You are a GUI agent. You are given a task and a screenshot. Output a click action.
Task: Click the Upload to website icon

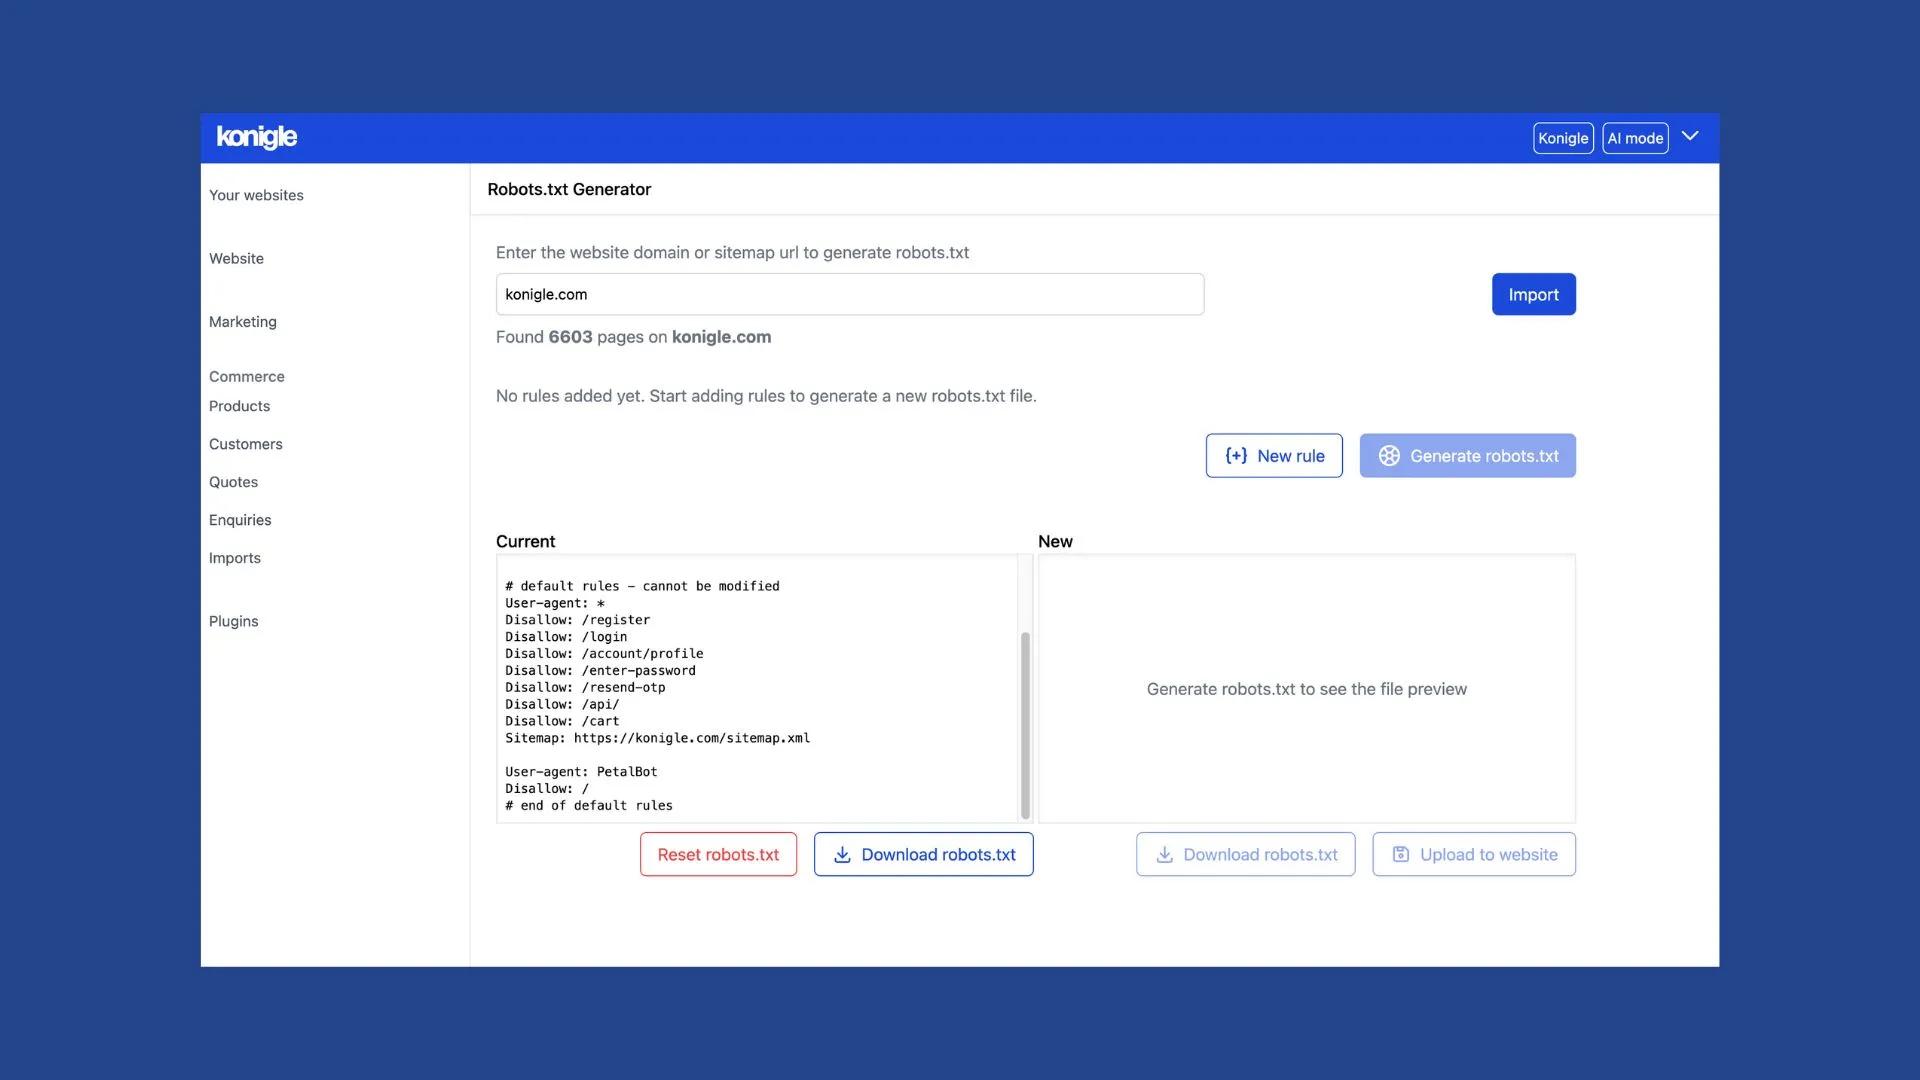coord(1400,853)
